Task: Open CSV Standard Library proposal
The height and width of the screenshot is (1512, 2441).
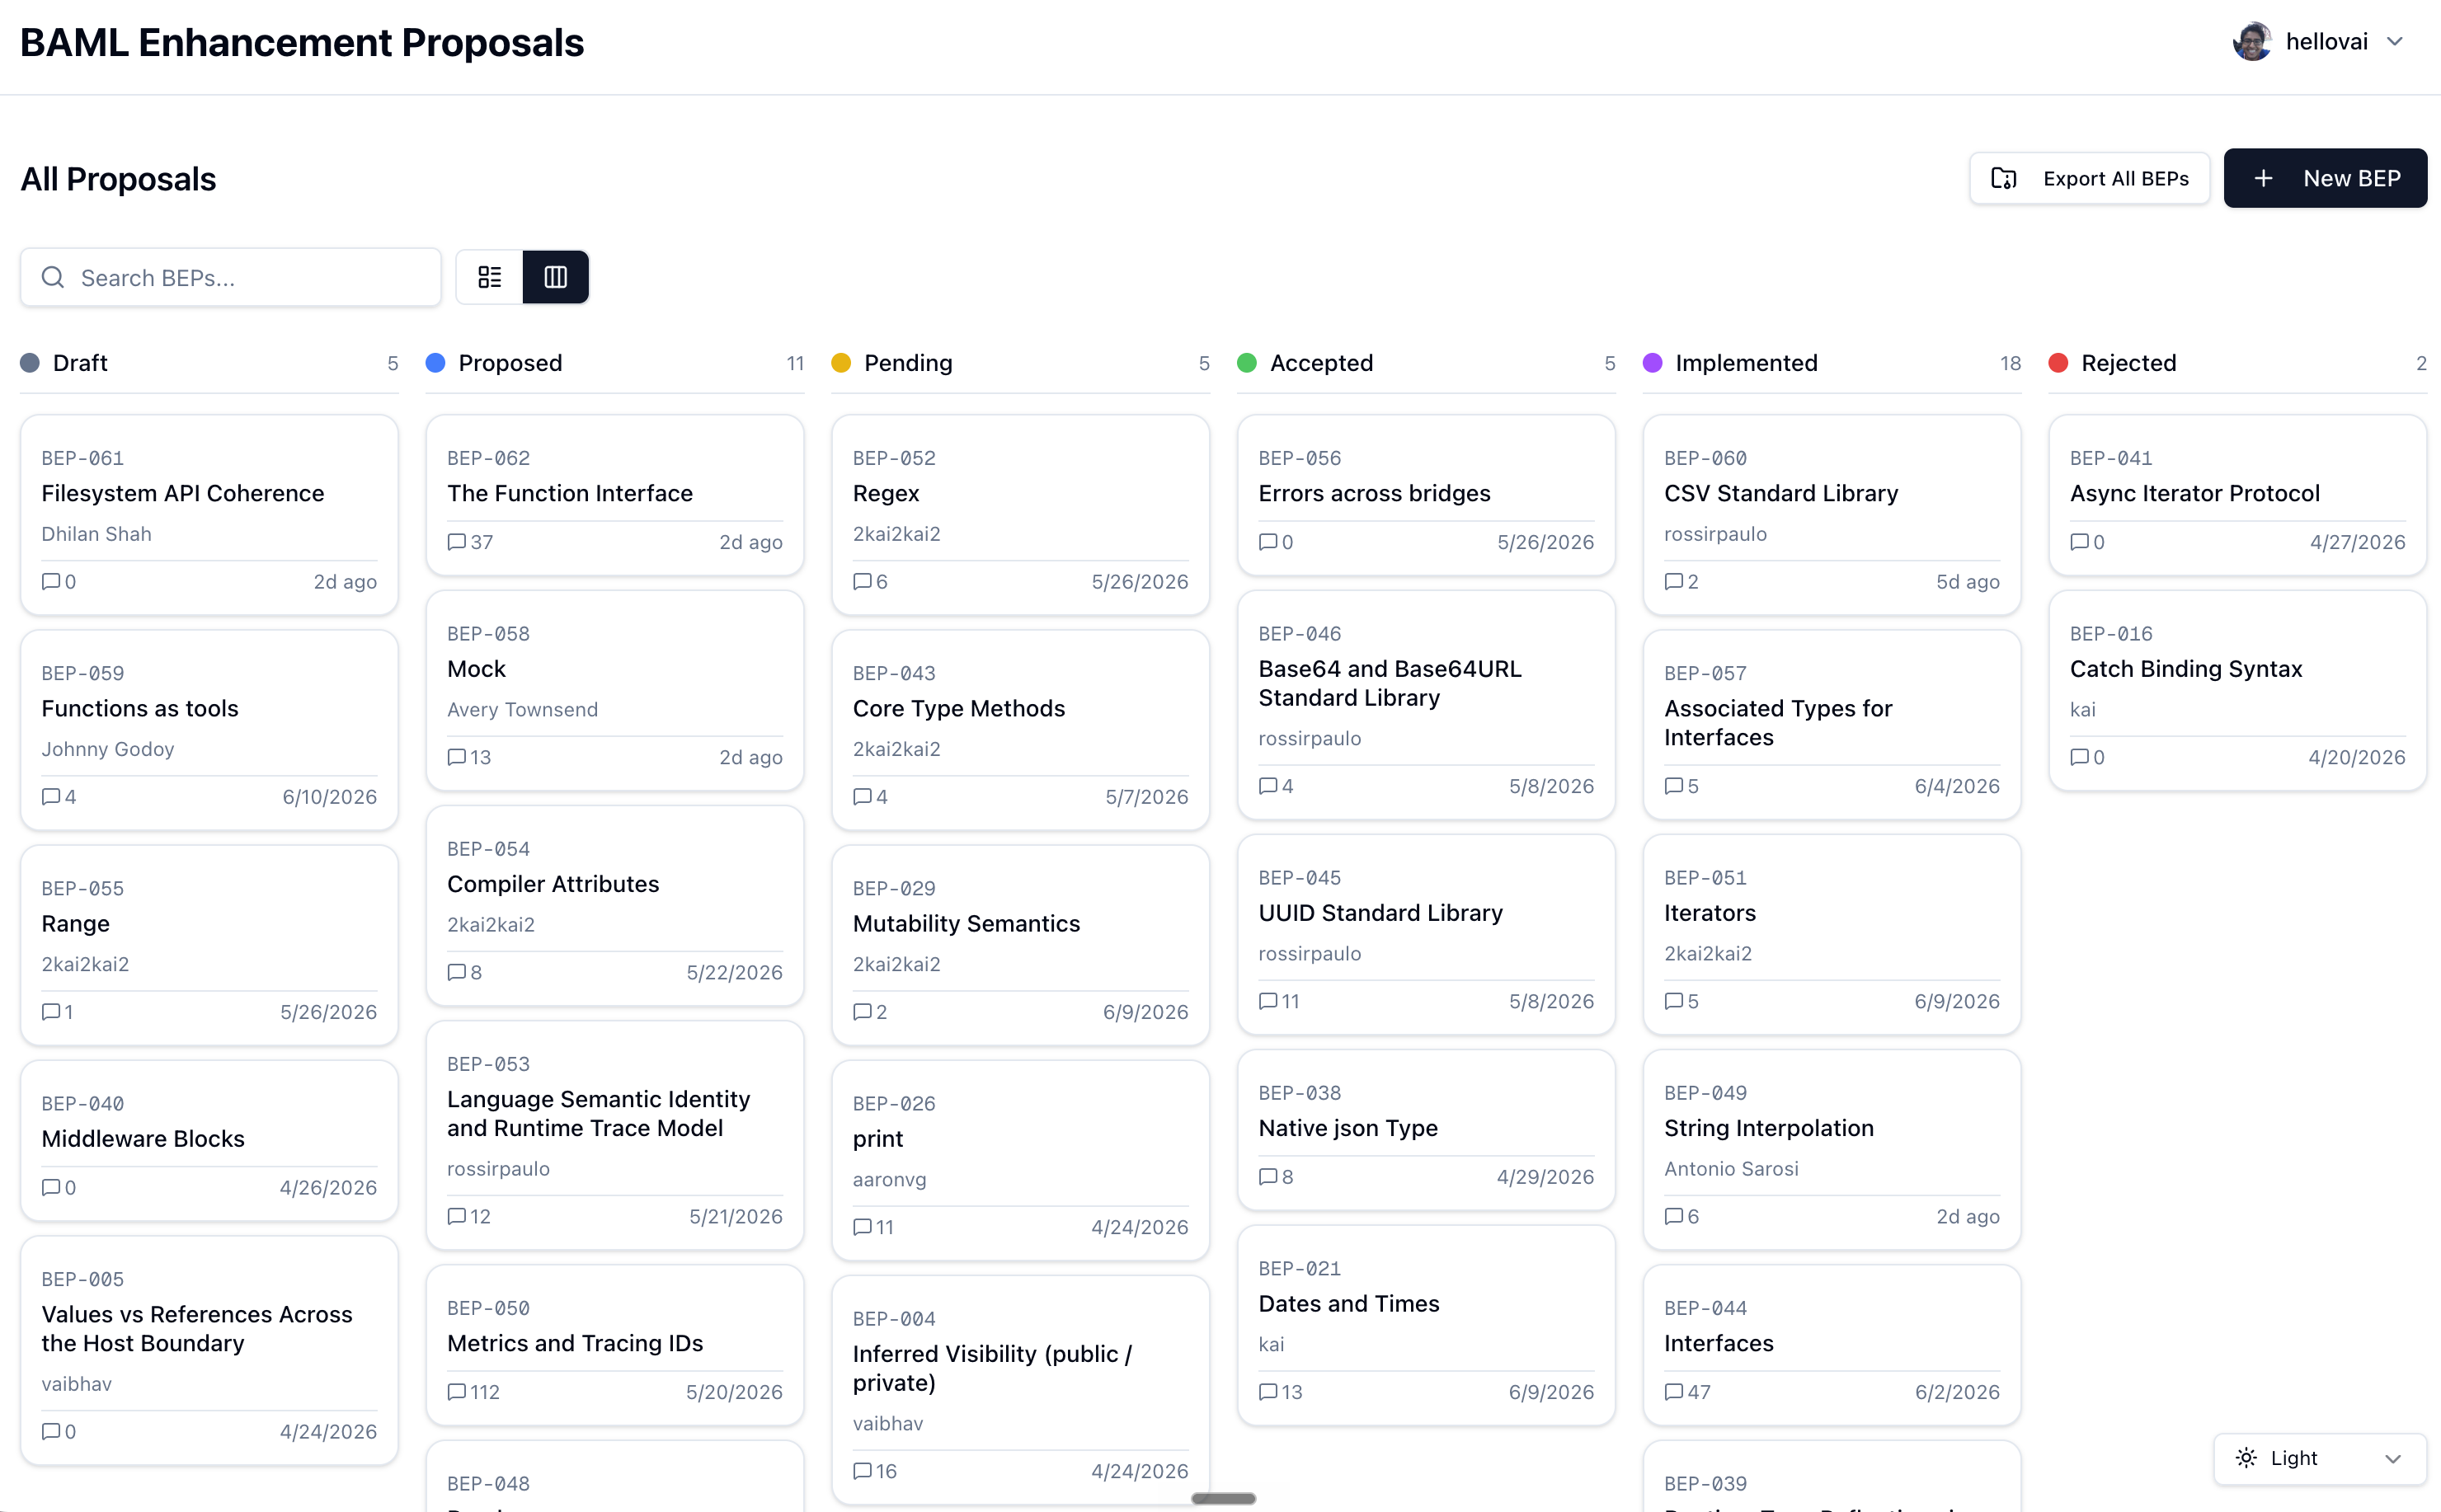Action: [1832, 515]
